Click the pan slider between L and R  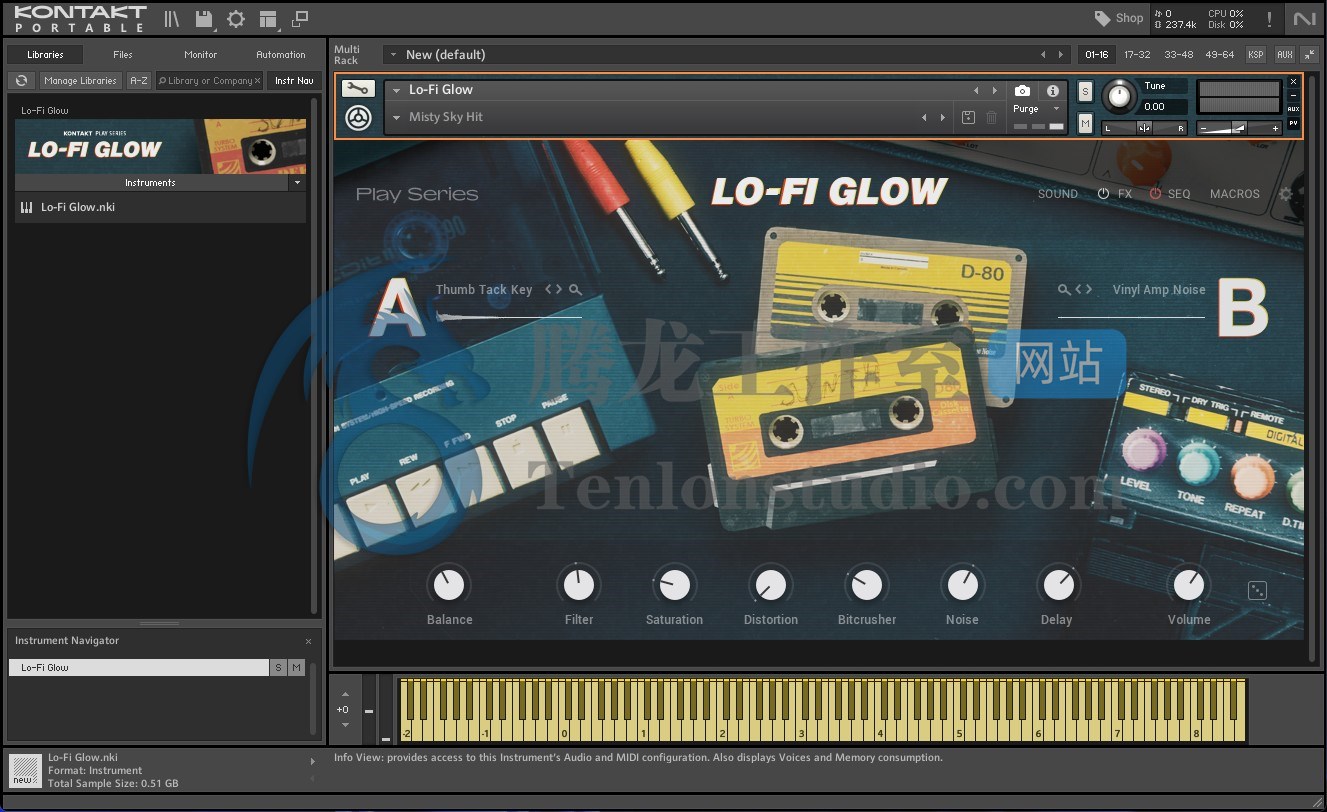pos(1145,128)
